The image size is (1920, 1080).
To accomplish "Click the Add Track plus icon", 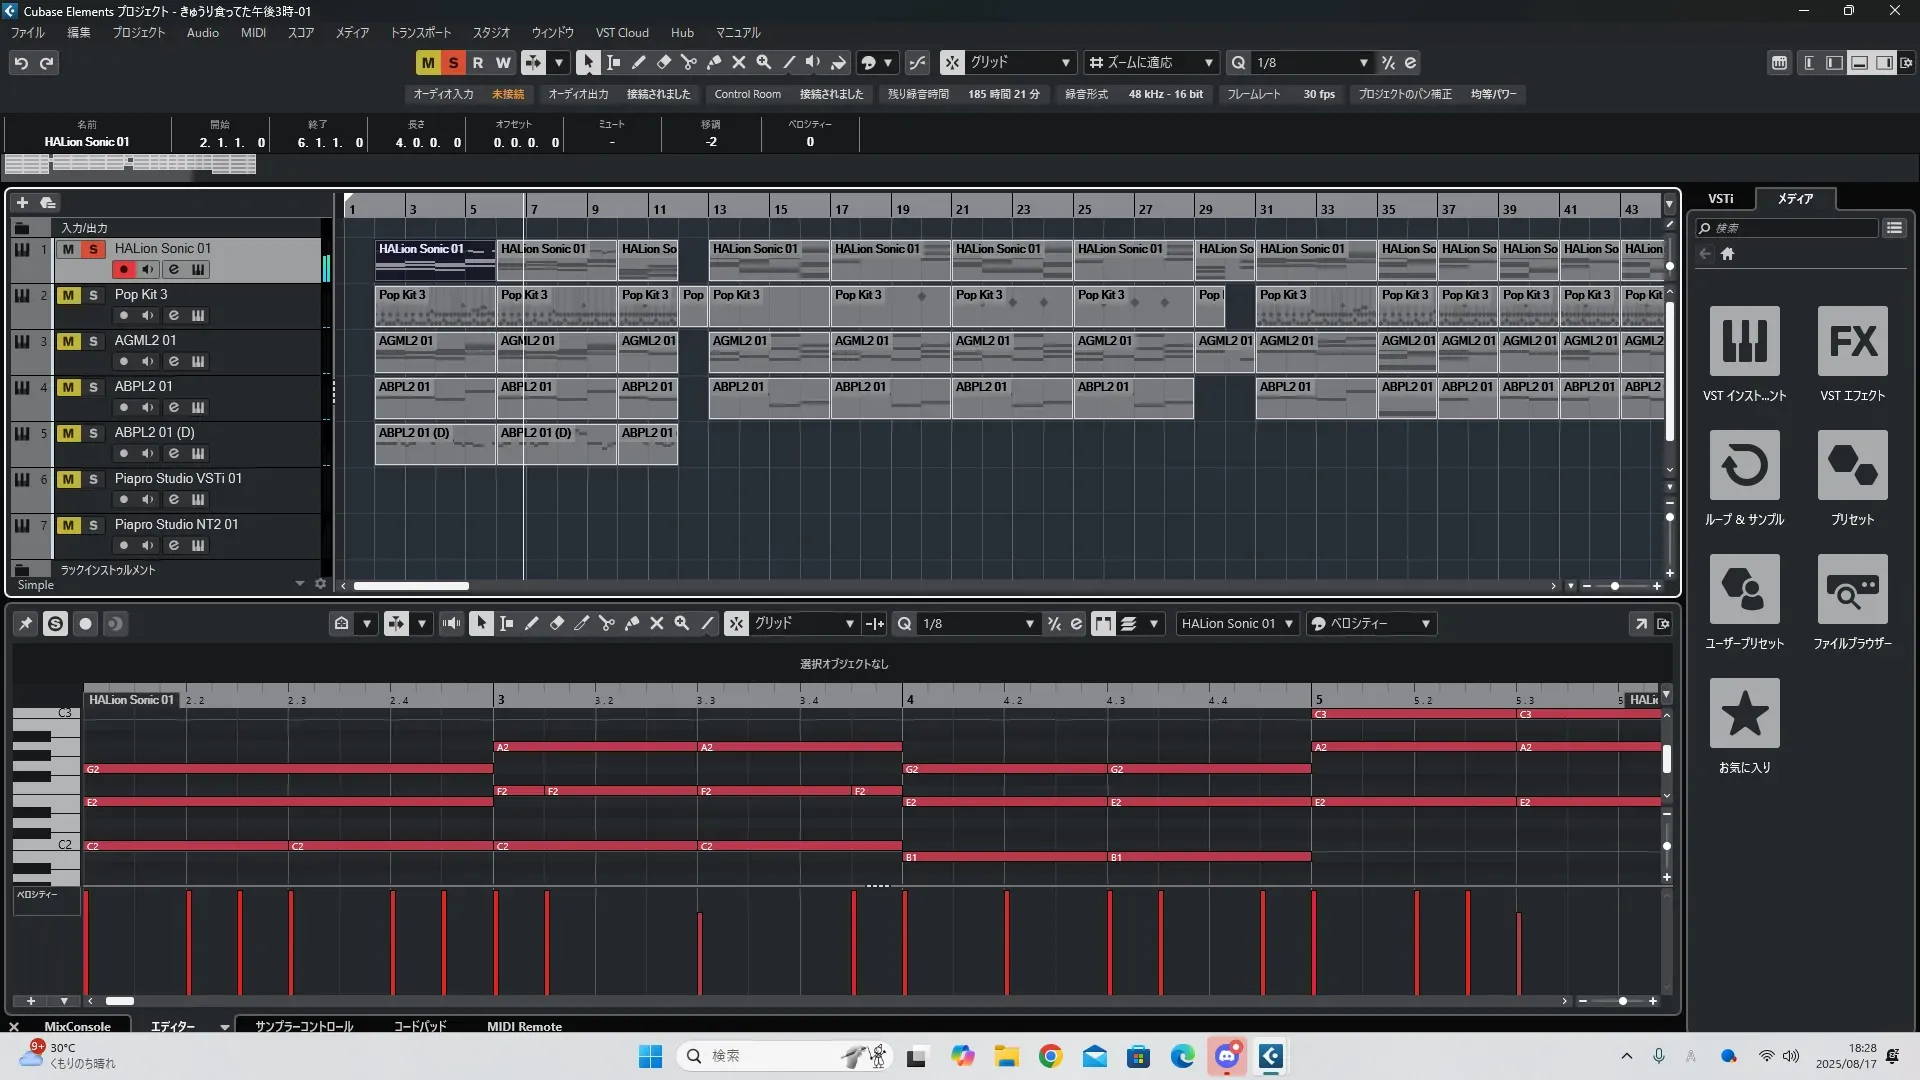I will click(22, 202).
